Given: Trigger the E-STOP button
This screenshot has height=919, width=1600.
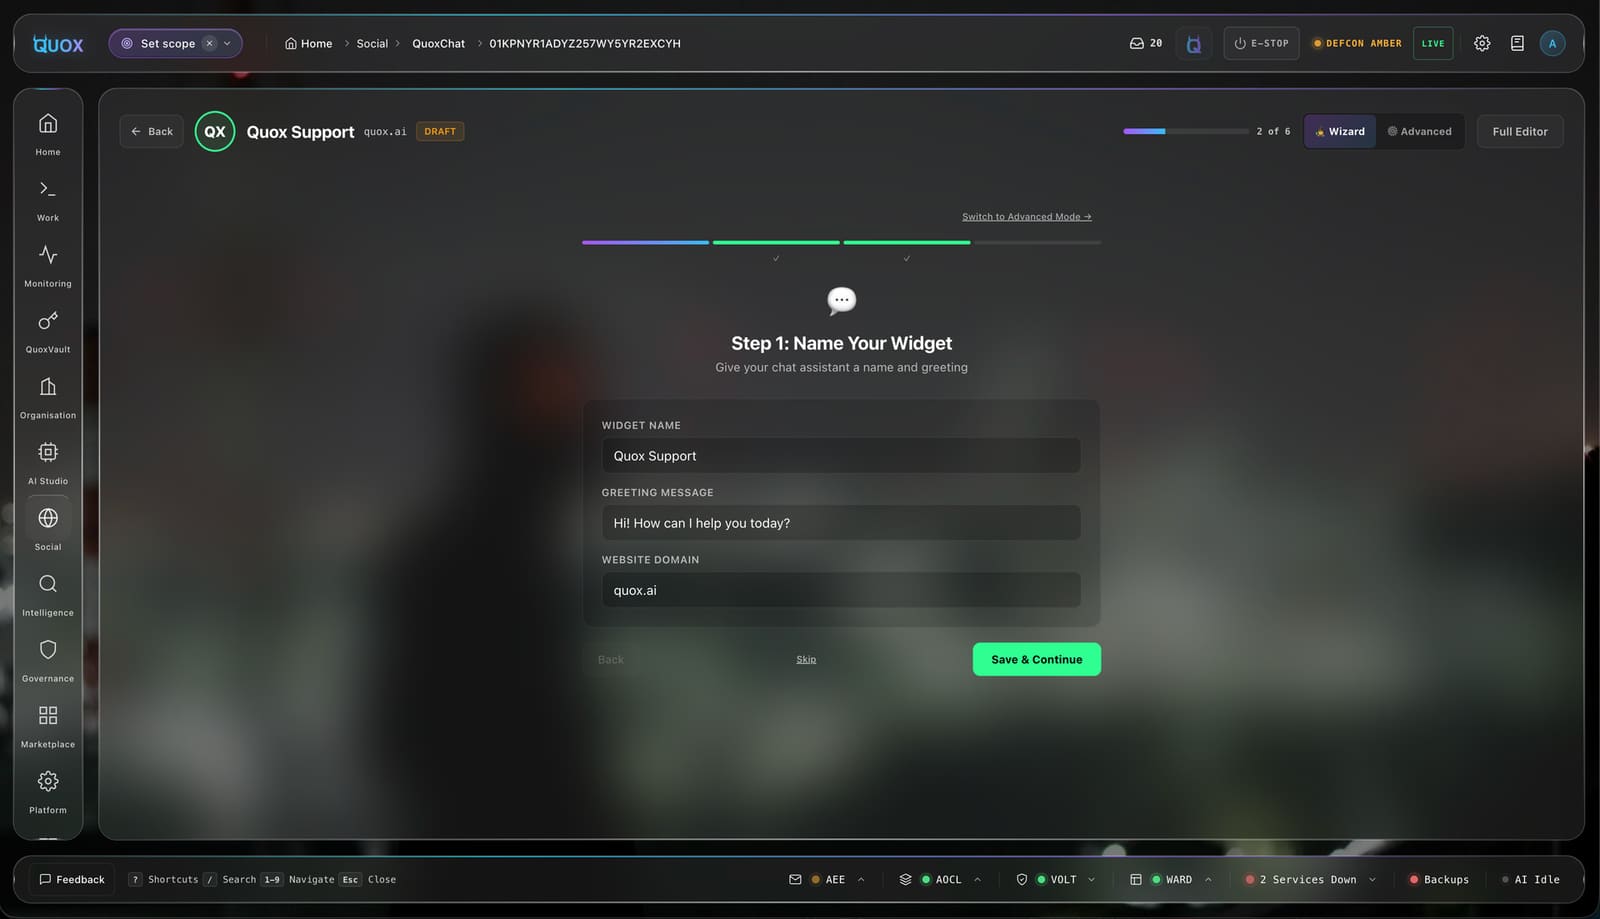Looking at the screenshot, I should click(1261, 43).
